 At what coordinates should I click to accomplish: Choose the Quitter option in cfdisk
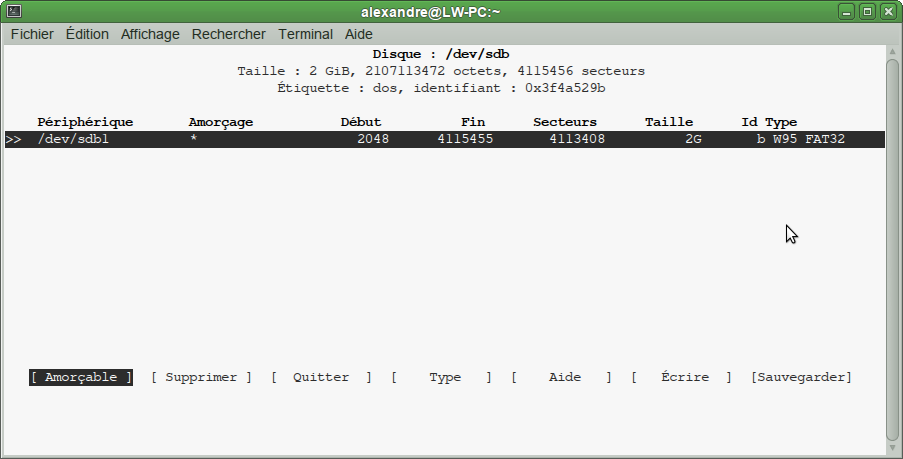[321, 377]
